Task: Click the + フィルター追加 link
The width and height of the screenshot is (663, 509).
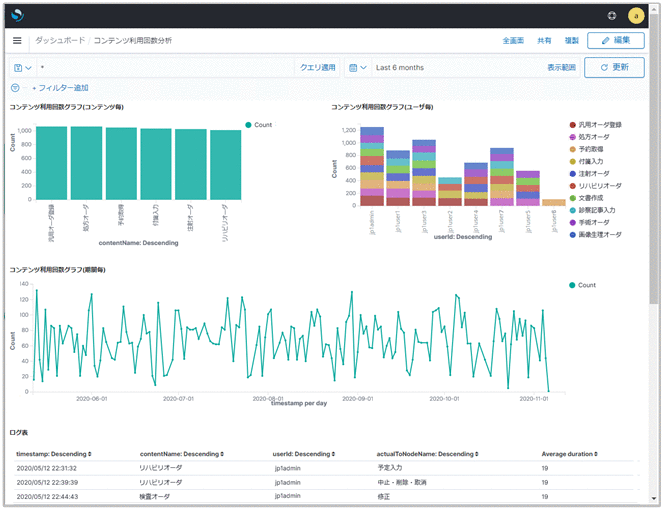Action: click(x=60, y=88)
